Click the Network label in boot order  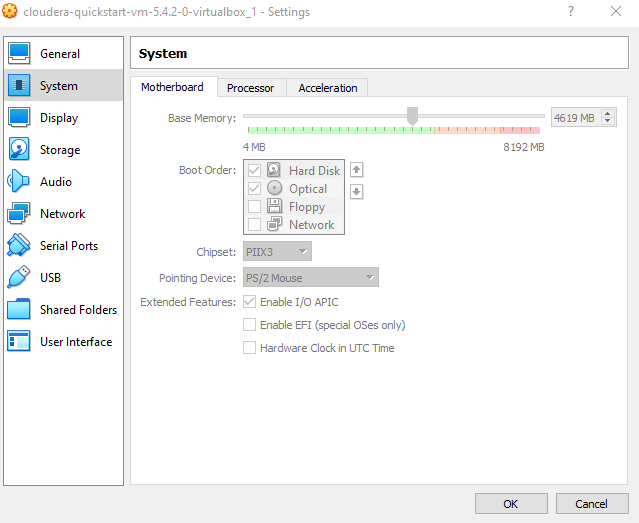pos(312,225)
